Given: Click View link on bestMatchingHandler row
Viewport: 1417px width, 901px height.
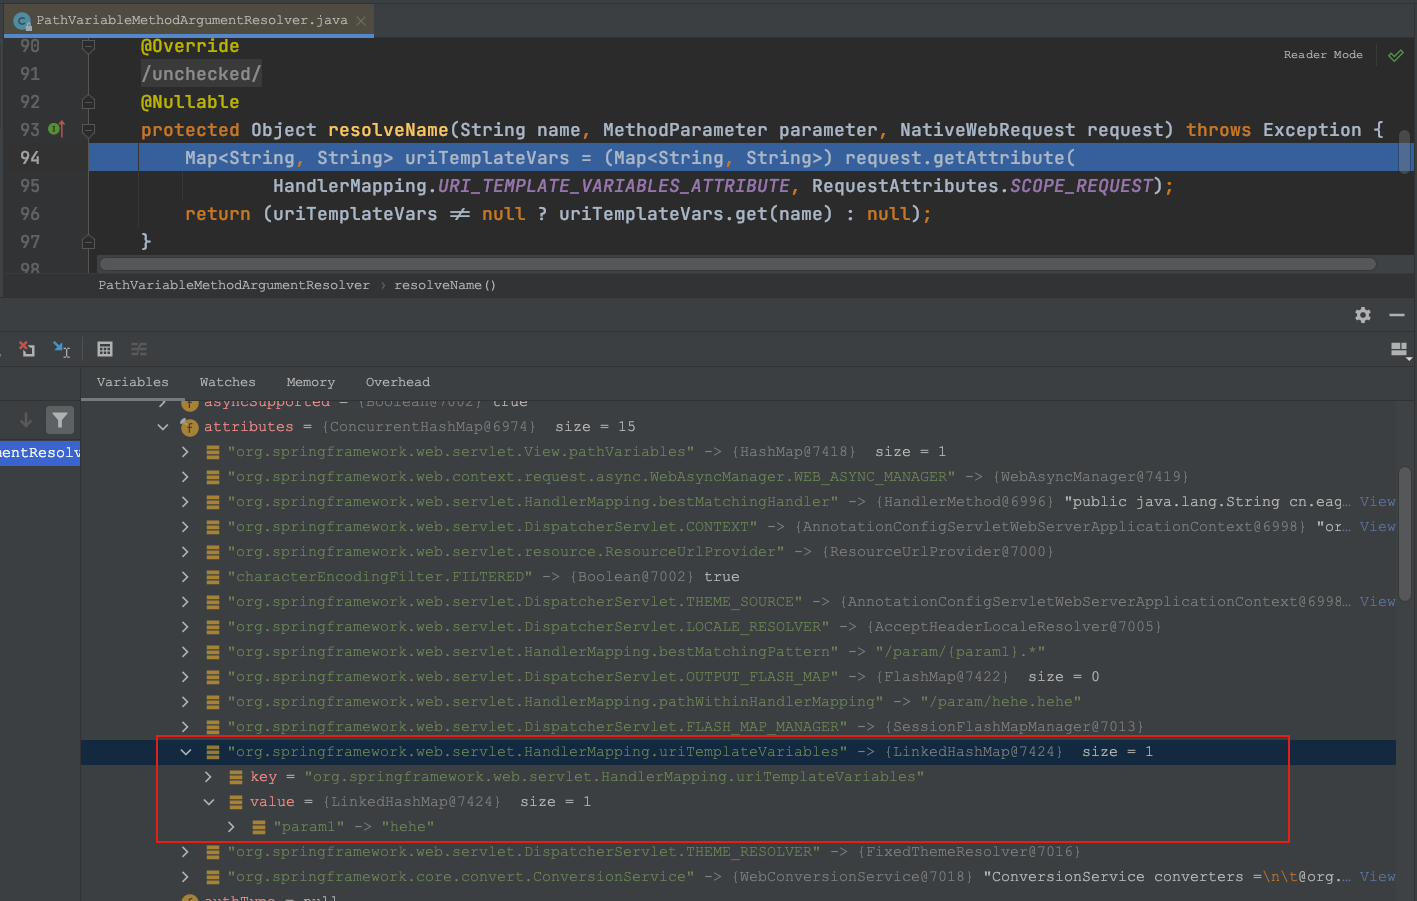Looking at the screenshot, I should [1378, 501].
